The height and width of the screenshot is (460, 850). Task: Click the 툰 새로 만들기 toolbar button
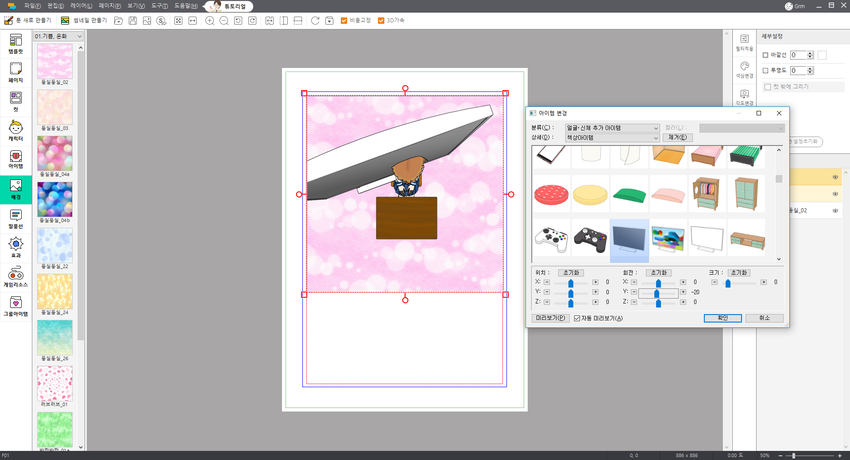28,21
